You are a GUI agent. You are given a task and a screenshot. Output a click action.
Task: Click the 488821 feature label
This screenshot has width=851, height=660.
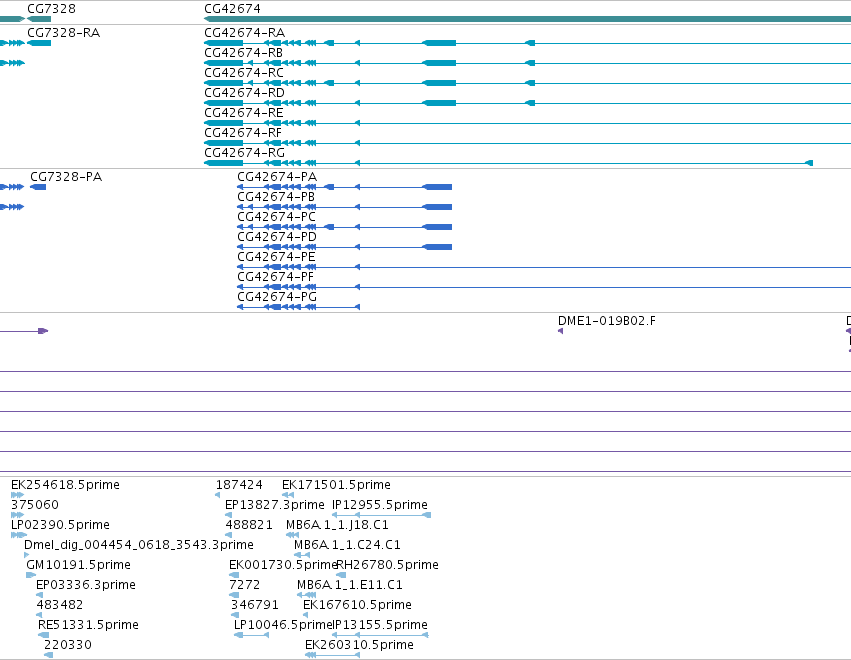point(249,525)
